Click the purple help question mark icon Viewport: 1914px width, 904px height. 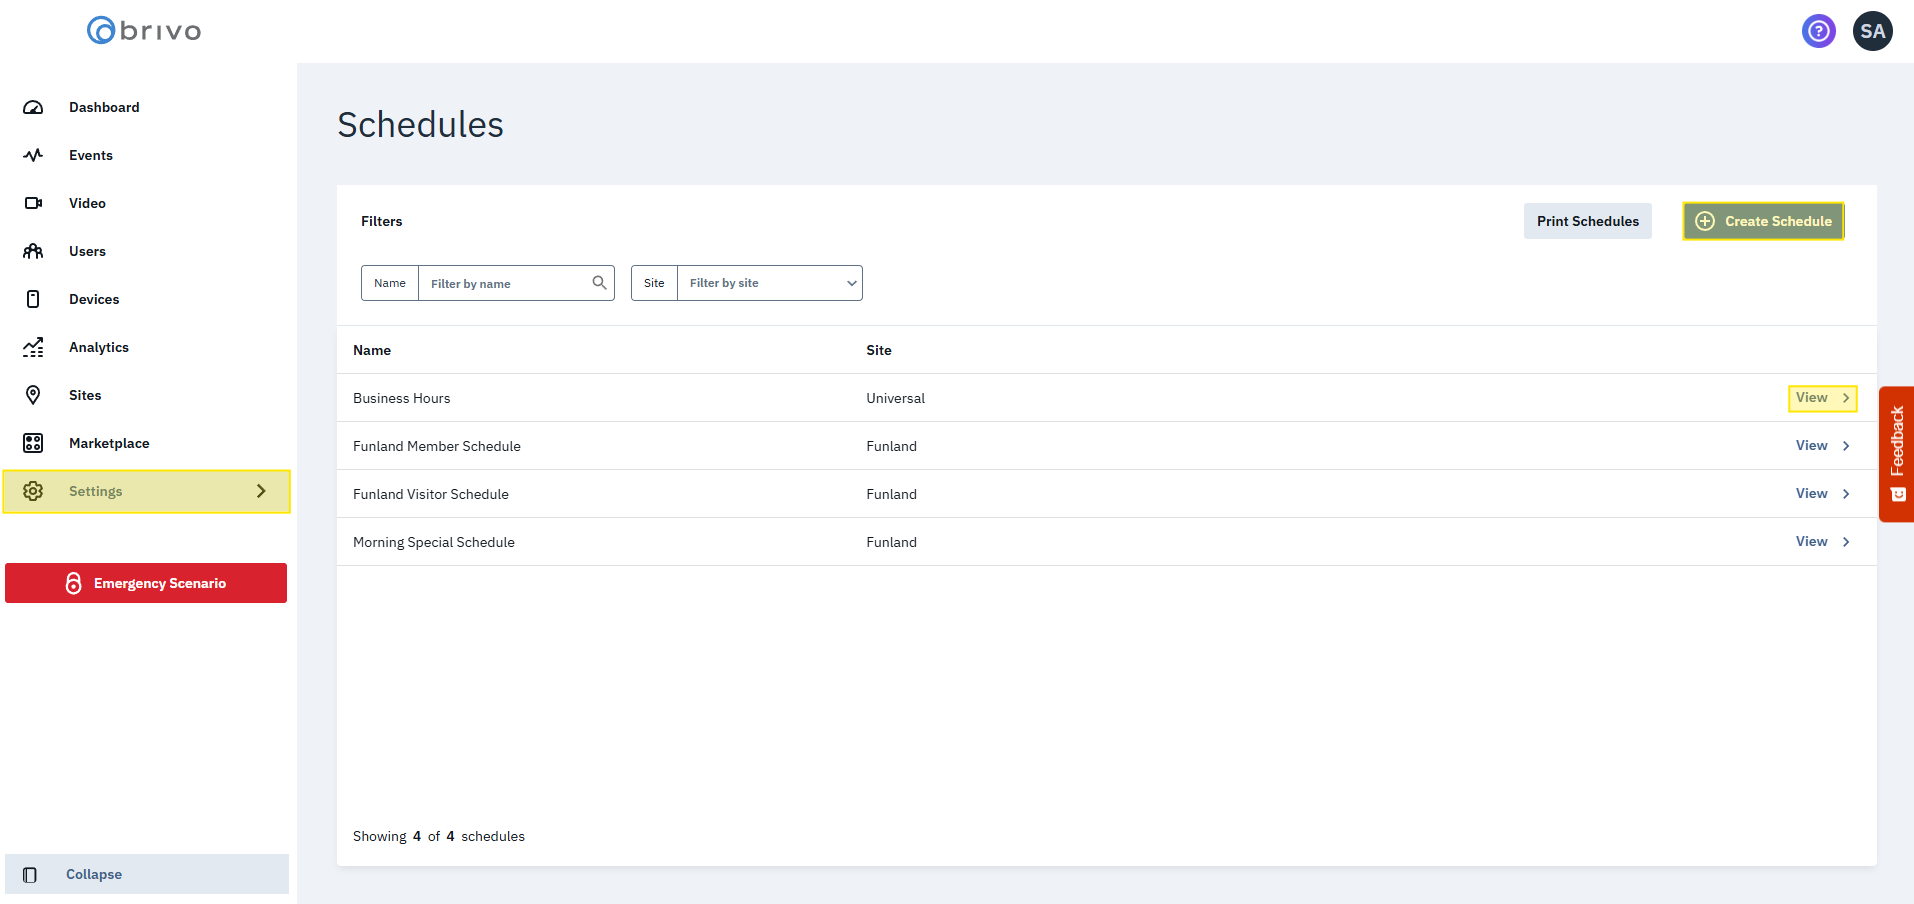1818,31
